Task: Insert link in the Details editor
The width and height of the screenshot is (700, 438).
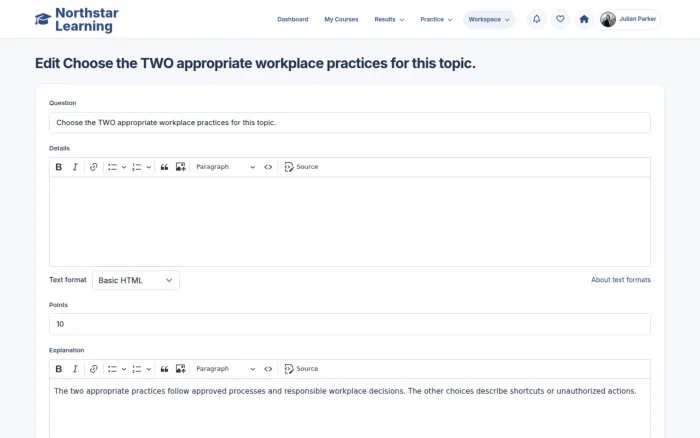Action: coord(93,167)
